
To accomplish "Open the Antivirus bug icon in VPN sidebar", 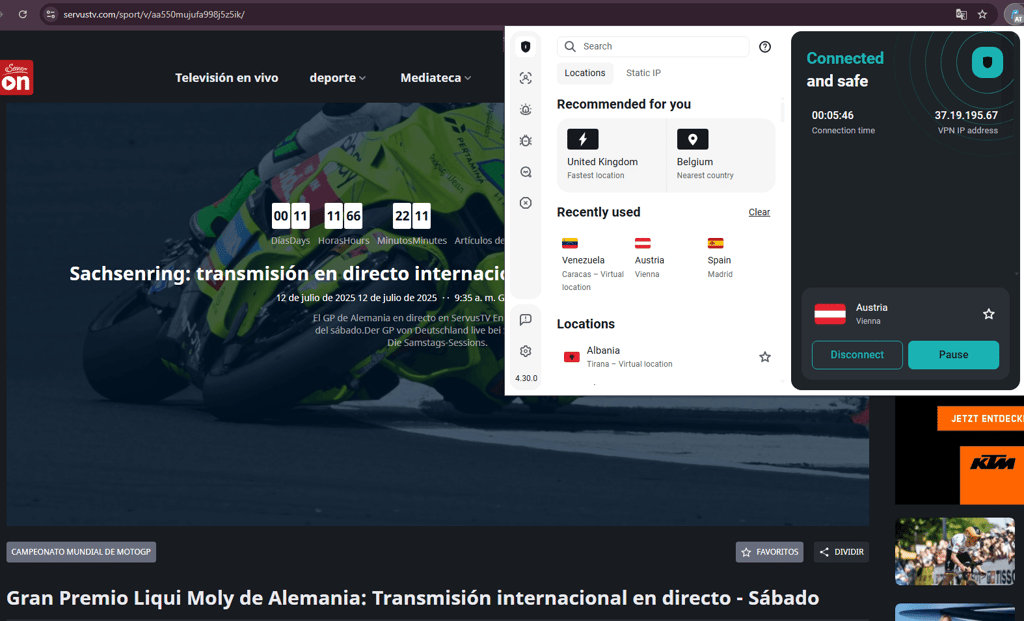I will (x=526, y=140).
